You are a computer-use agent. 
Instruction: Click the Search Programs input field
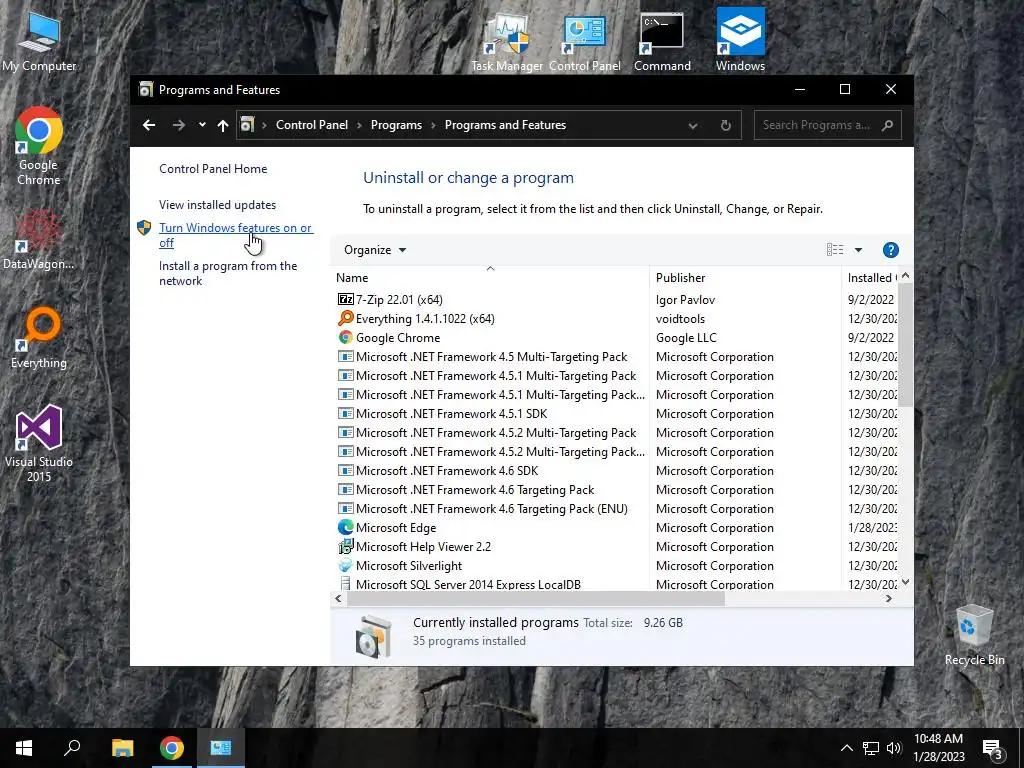(816, 125)
